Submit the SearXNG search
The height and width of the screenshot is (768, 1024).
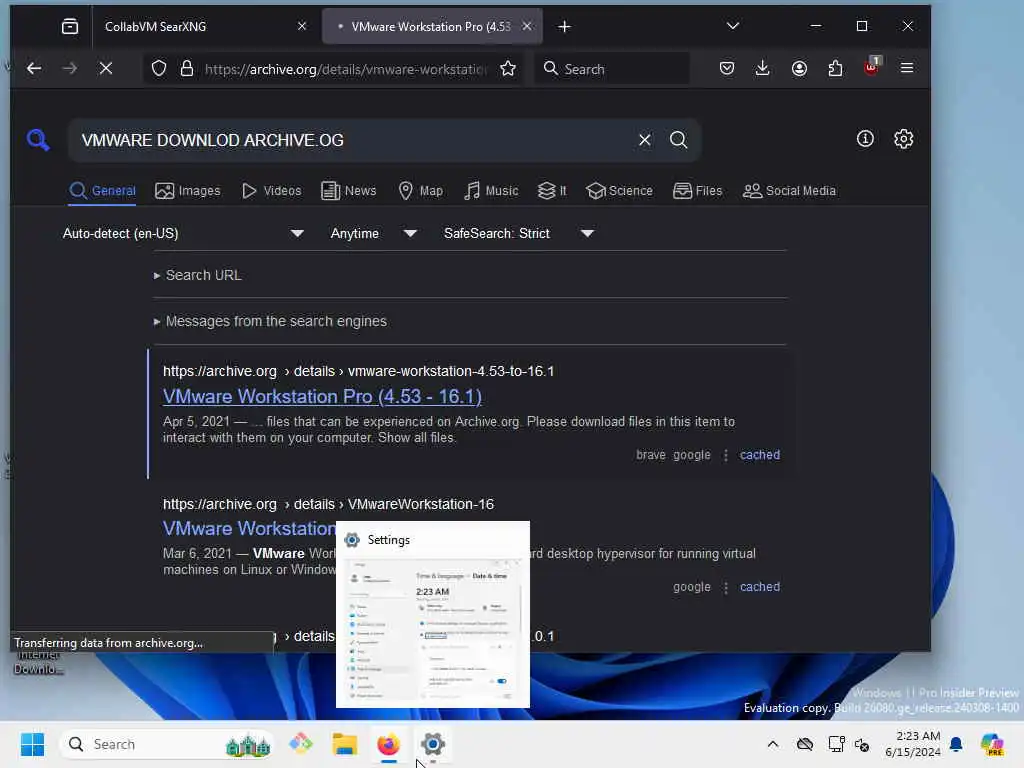point(679,140)
